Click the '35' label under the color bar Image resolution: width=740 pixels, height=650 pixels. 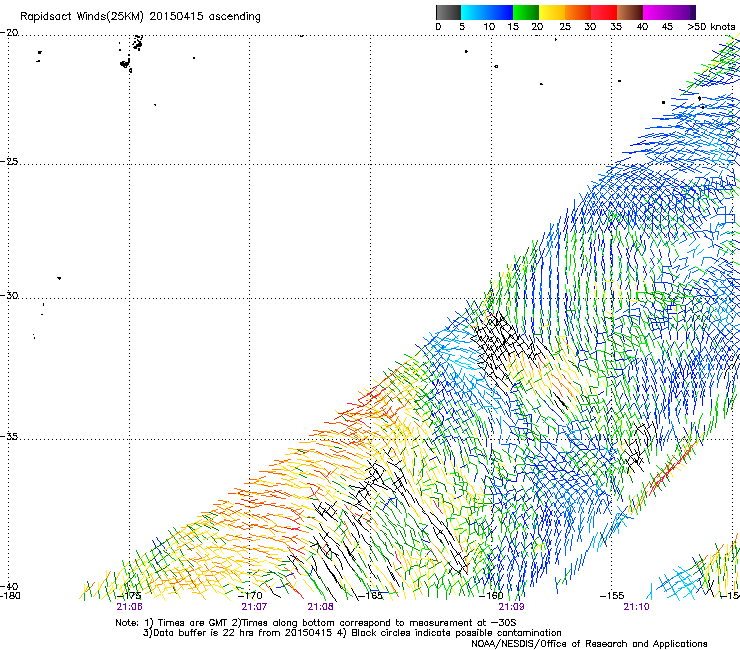click(616, 27)
